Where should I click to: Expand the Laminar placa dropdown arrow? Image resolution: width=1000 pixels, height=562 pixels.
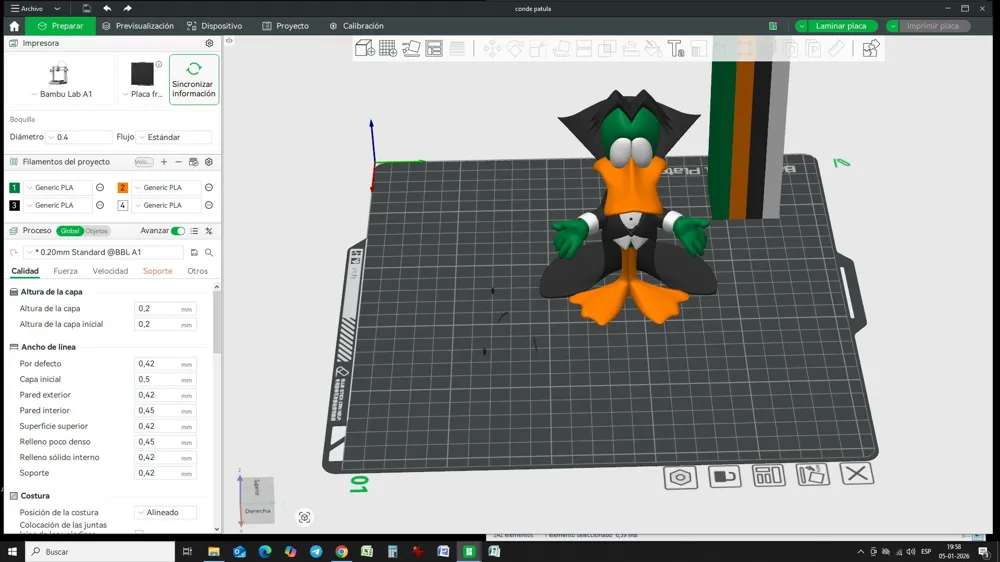coord(801,26)
